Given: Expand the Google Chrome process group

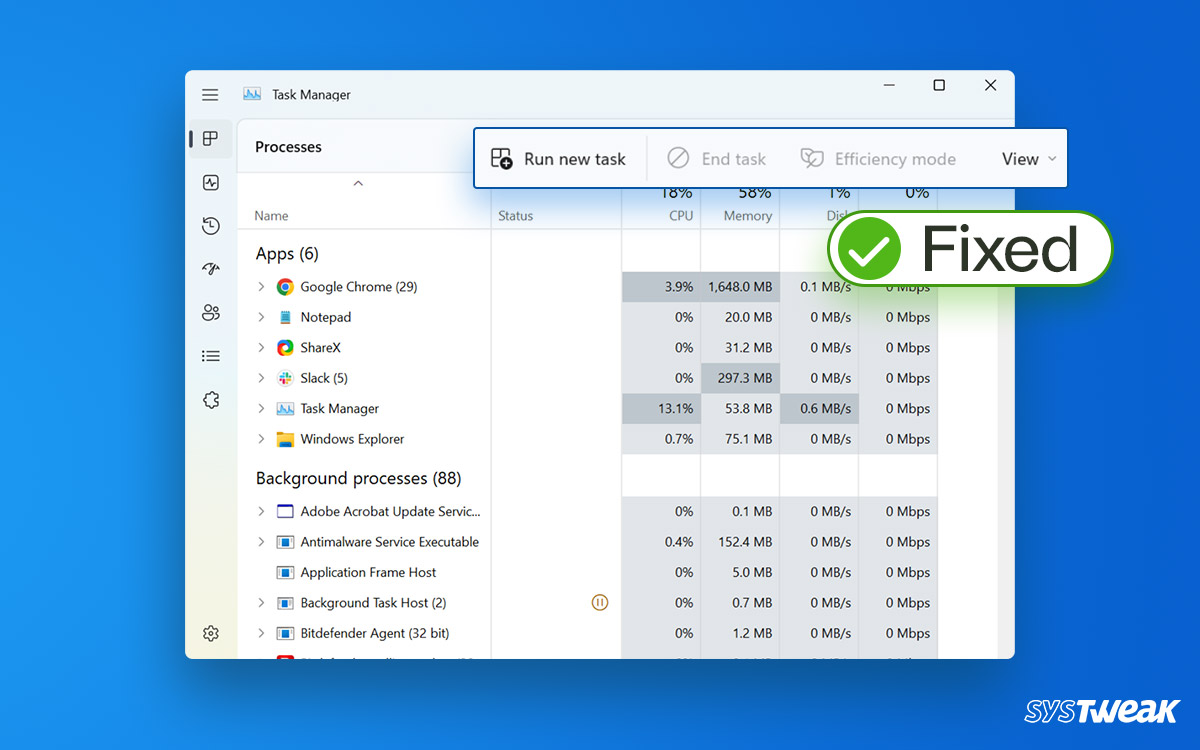Looking at the screenshot, I should [261, 287].
